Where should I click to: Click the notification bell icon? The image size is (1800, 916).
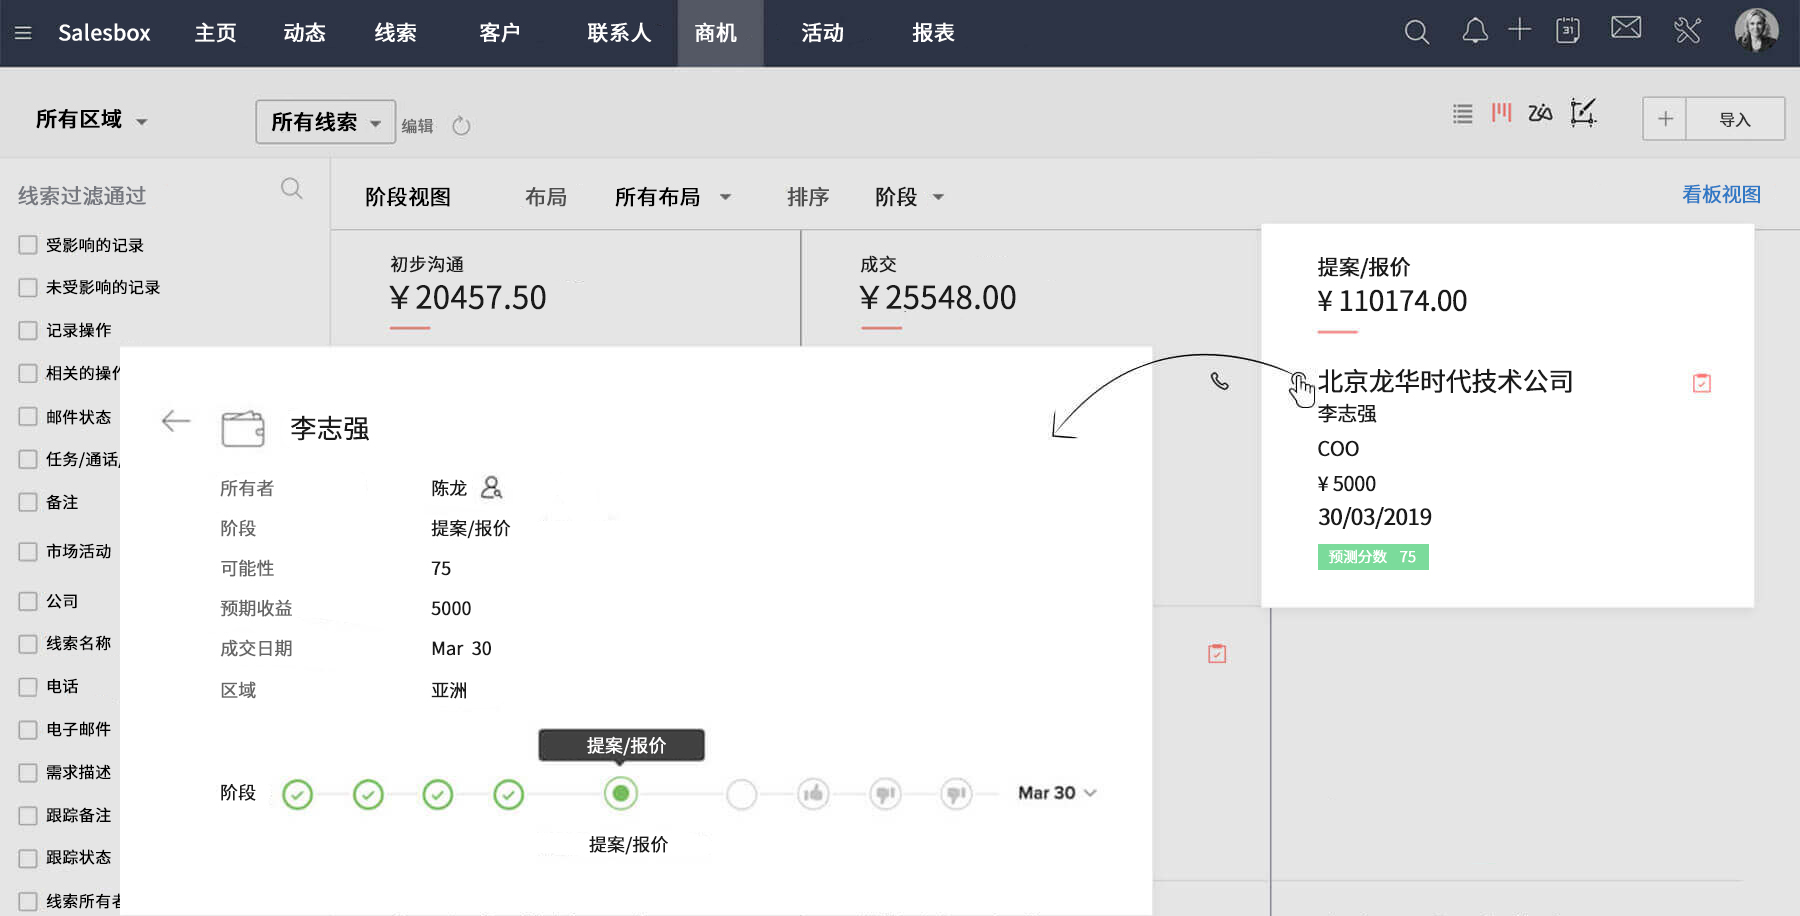tap(1474, 32)
